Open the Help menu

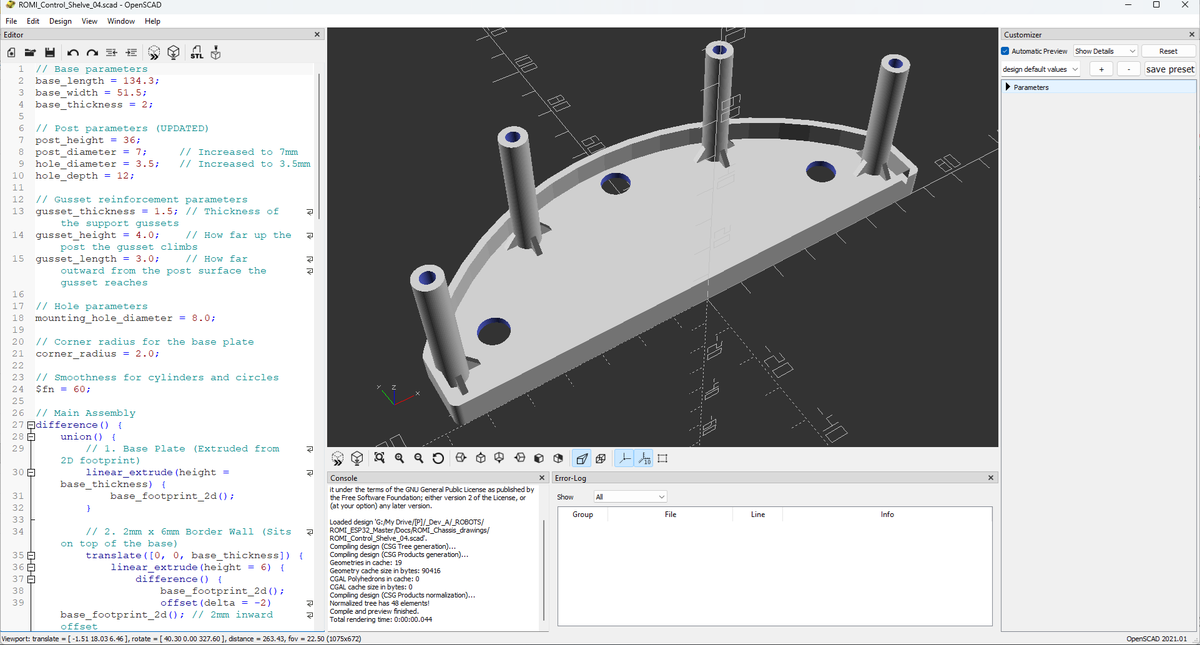click(x=152, y=21)
